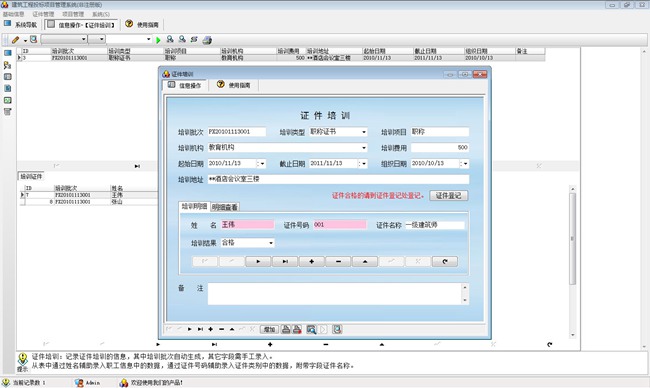Click the 培训费用 field showing 500

pos(440,148)
